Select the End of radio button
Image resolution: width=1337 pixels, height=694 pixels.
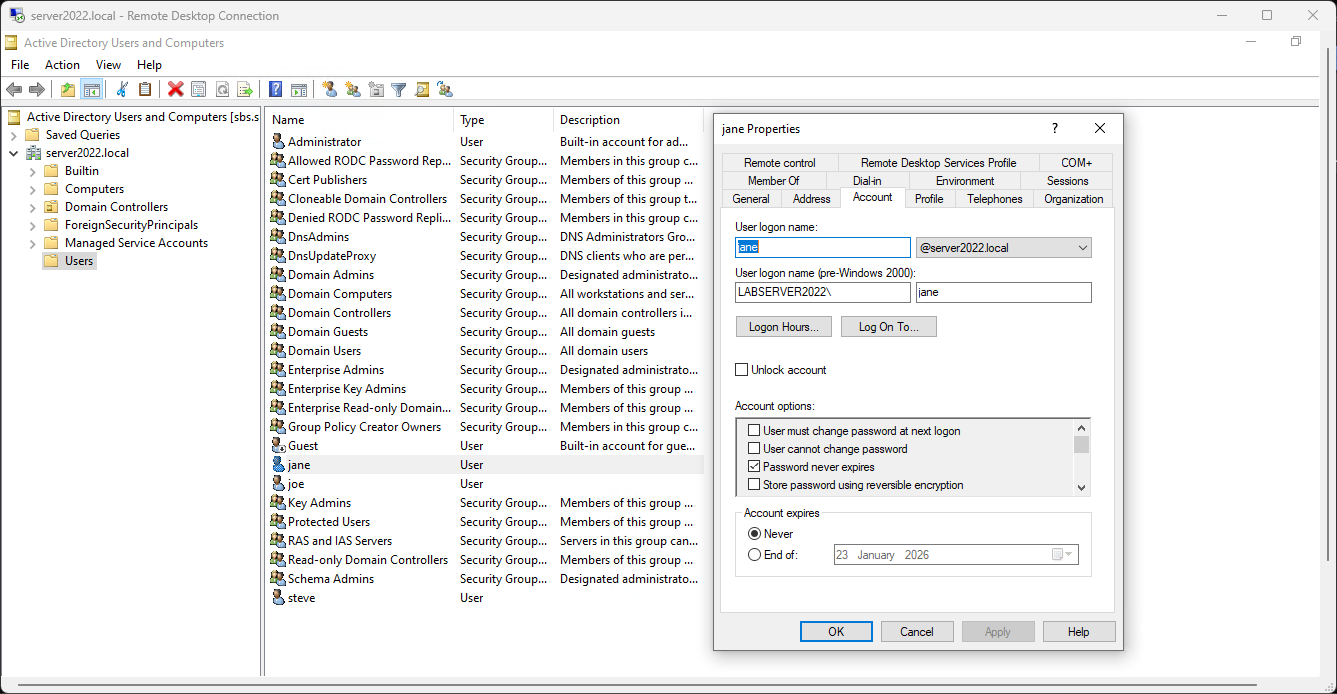[754, 555]
